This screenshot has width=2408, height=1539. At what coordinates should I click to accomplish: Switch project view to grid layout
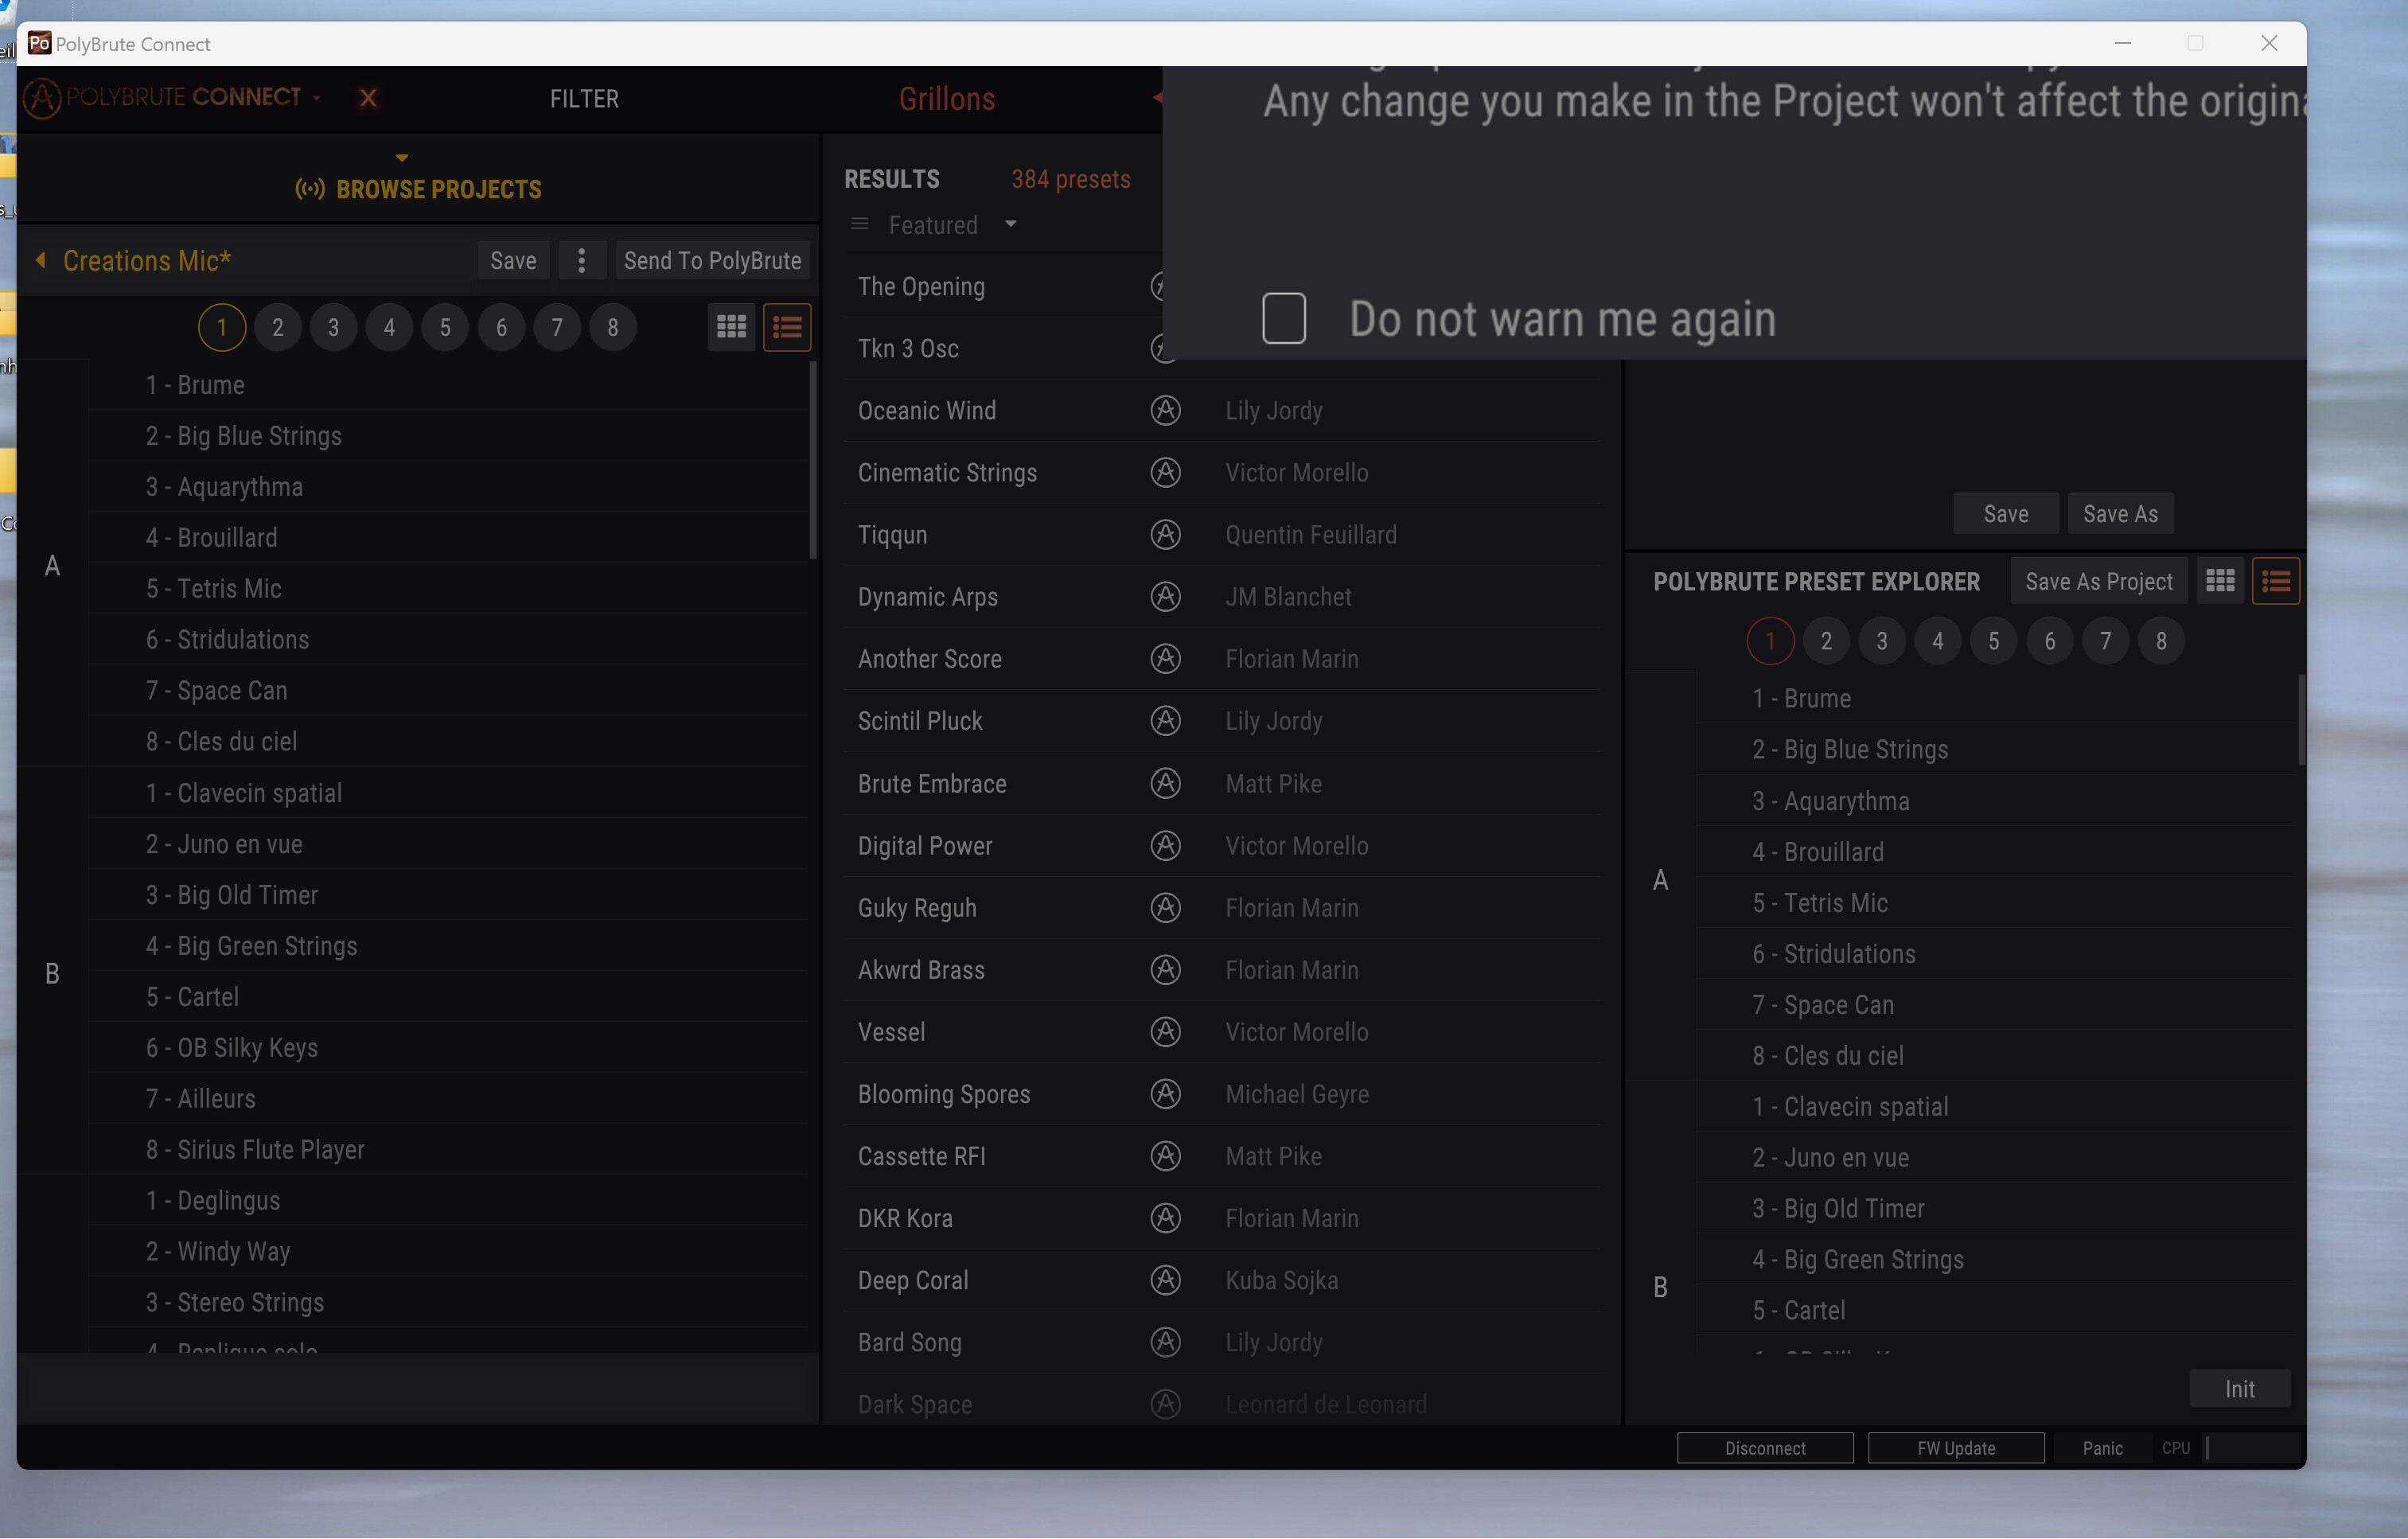[x=731, y=328]
